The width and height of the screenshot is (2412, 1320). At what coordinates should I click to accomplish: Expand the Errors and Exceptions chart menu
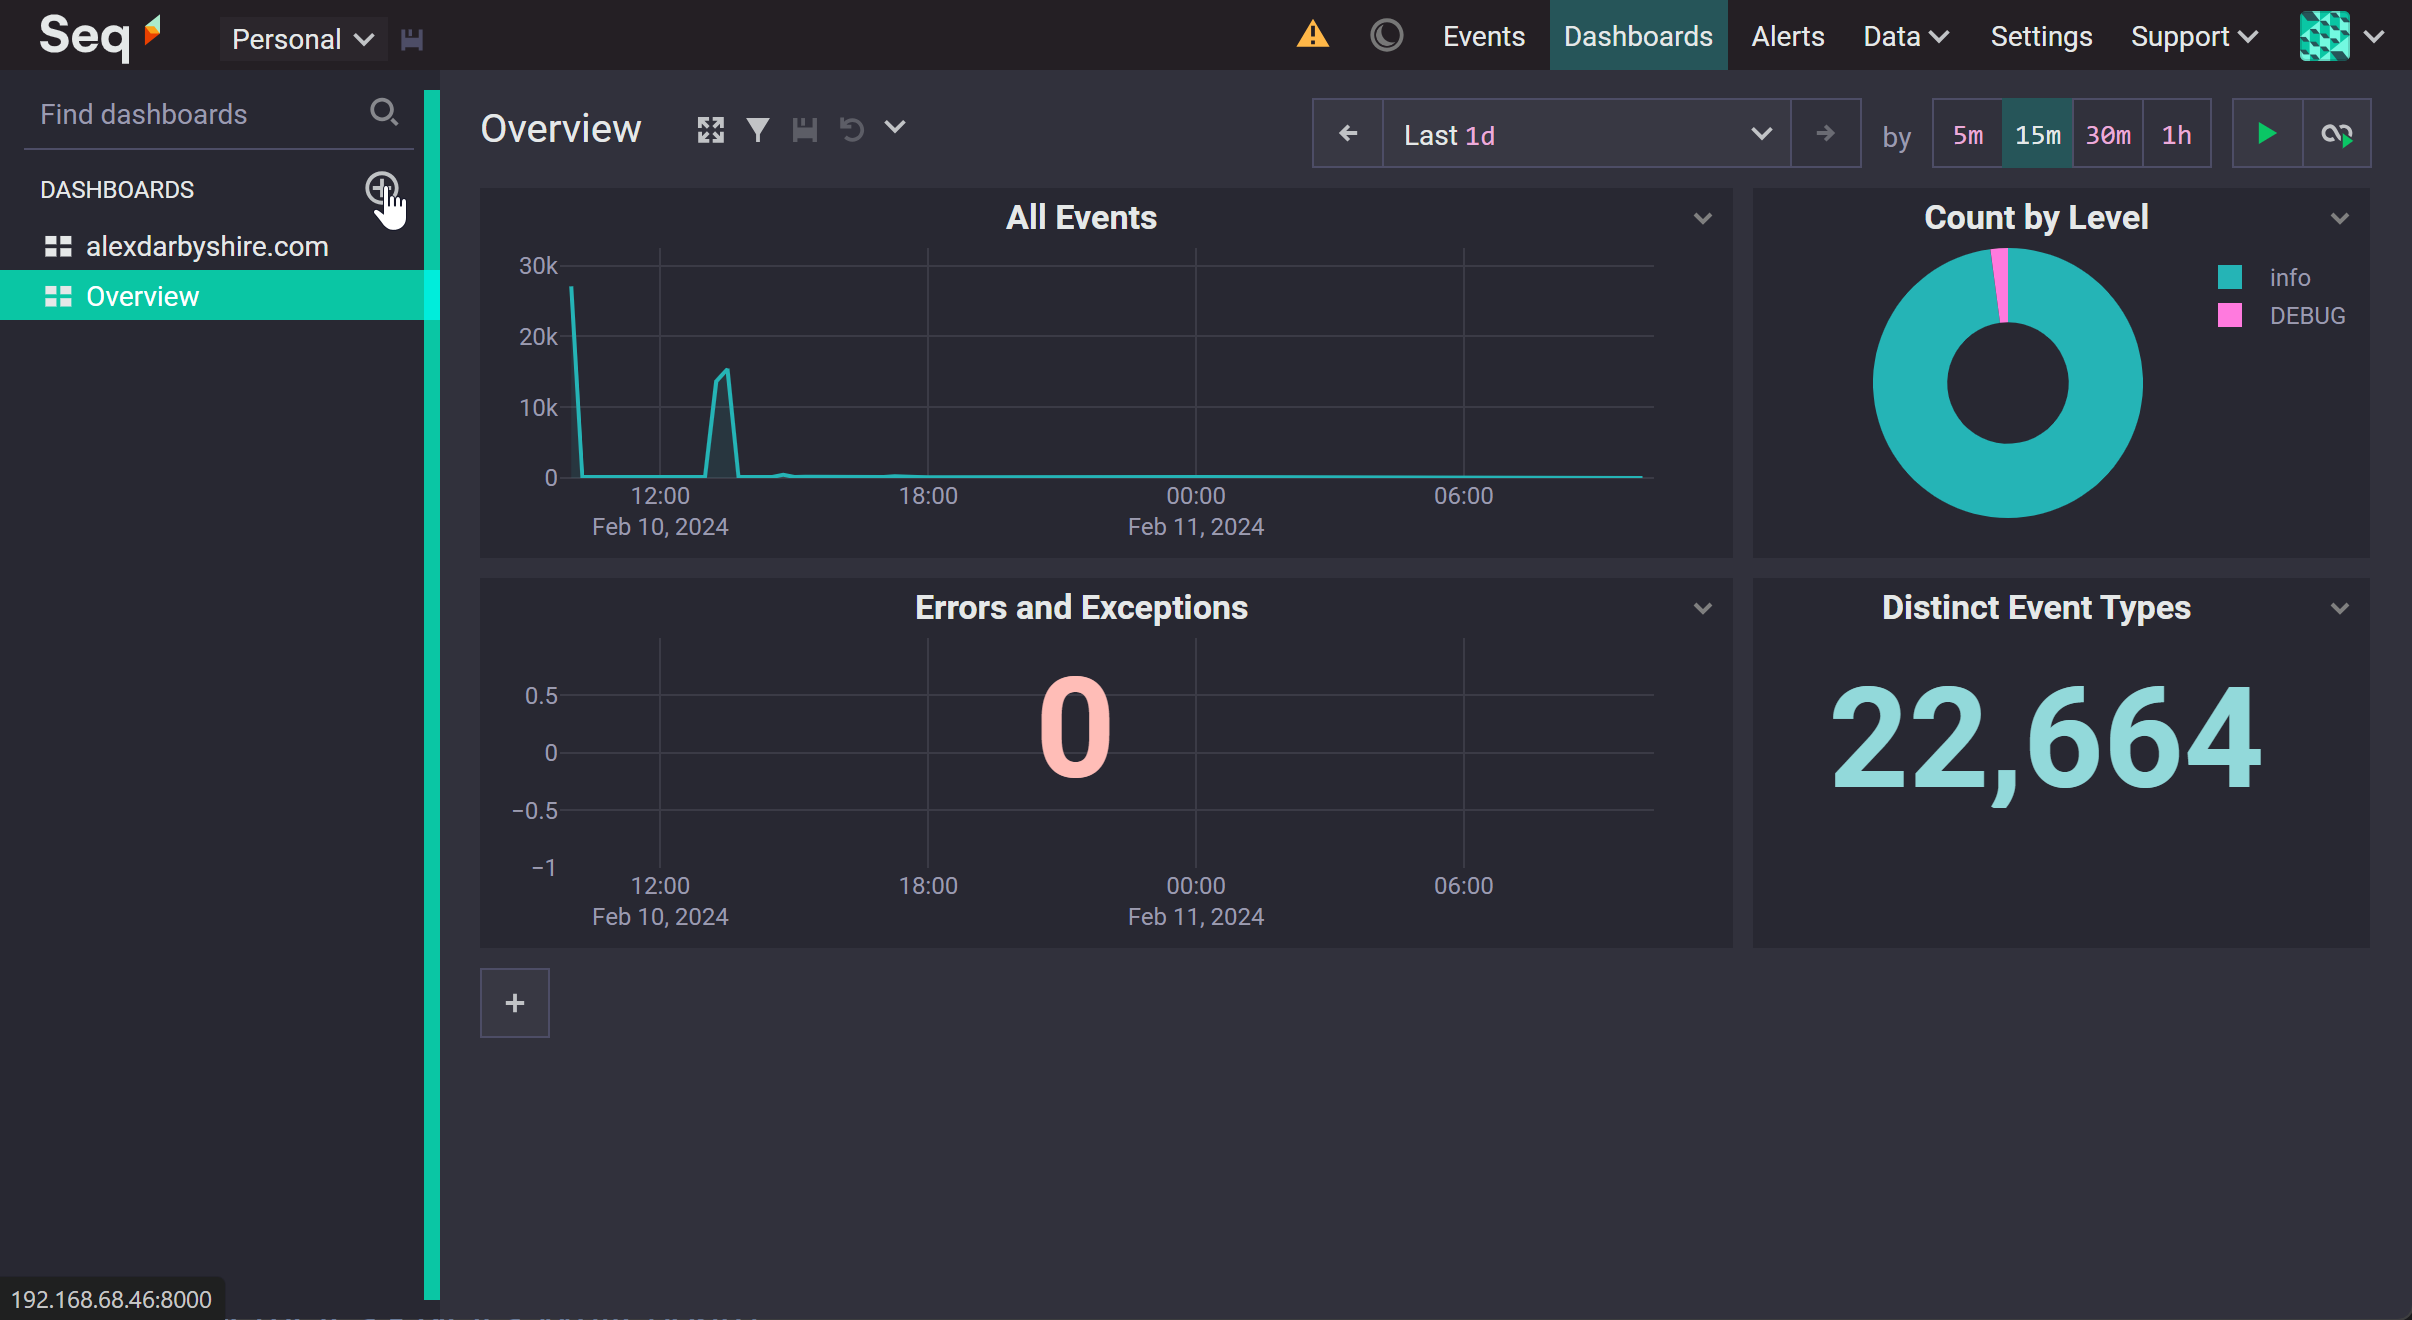pos(1702,608)
